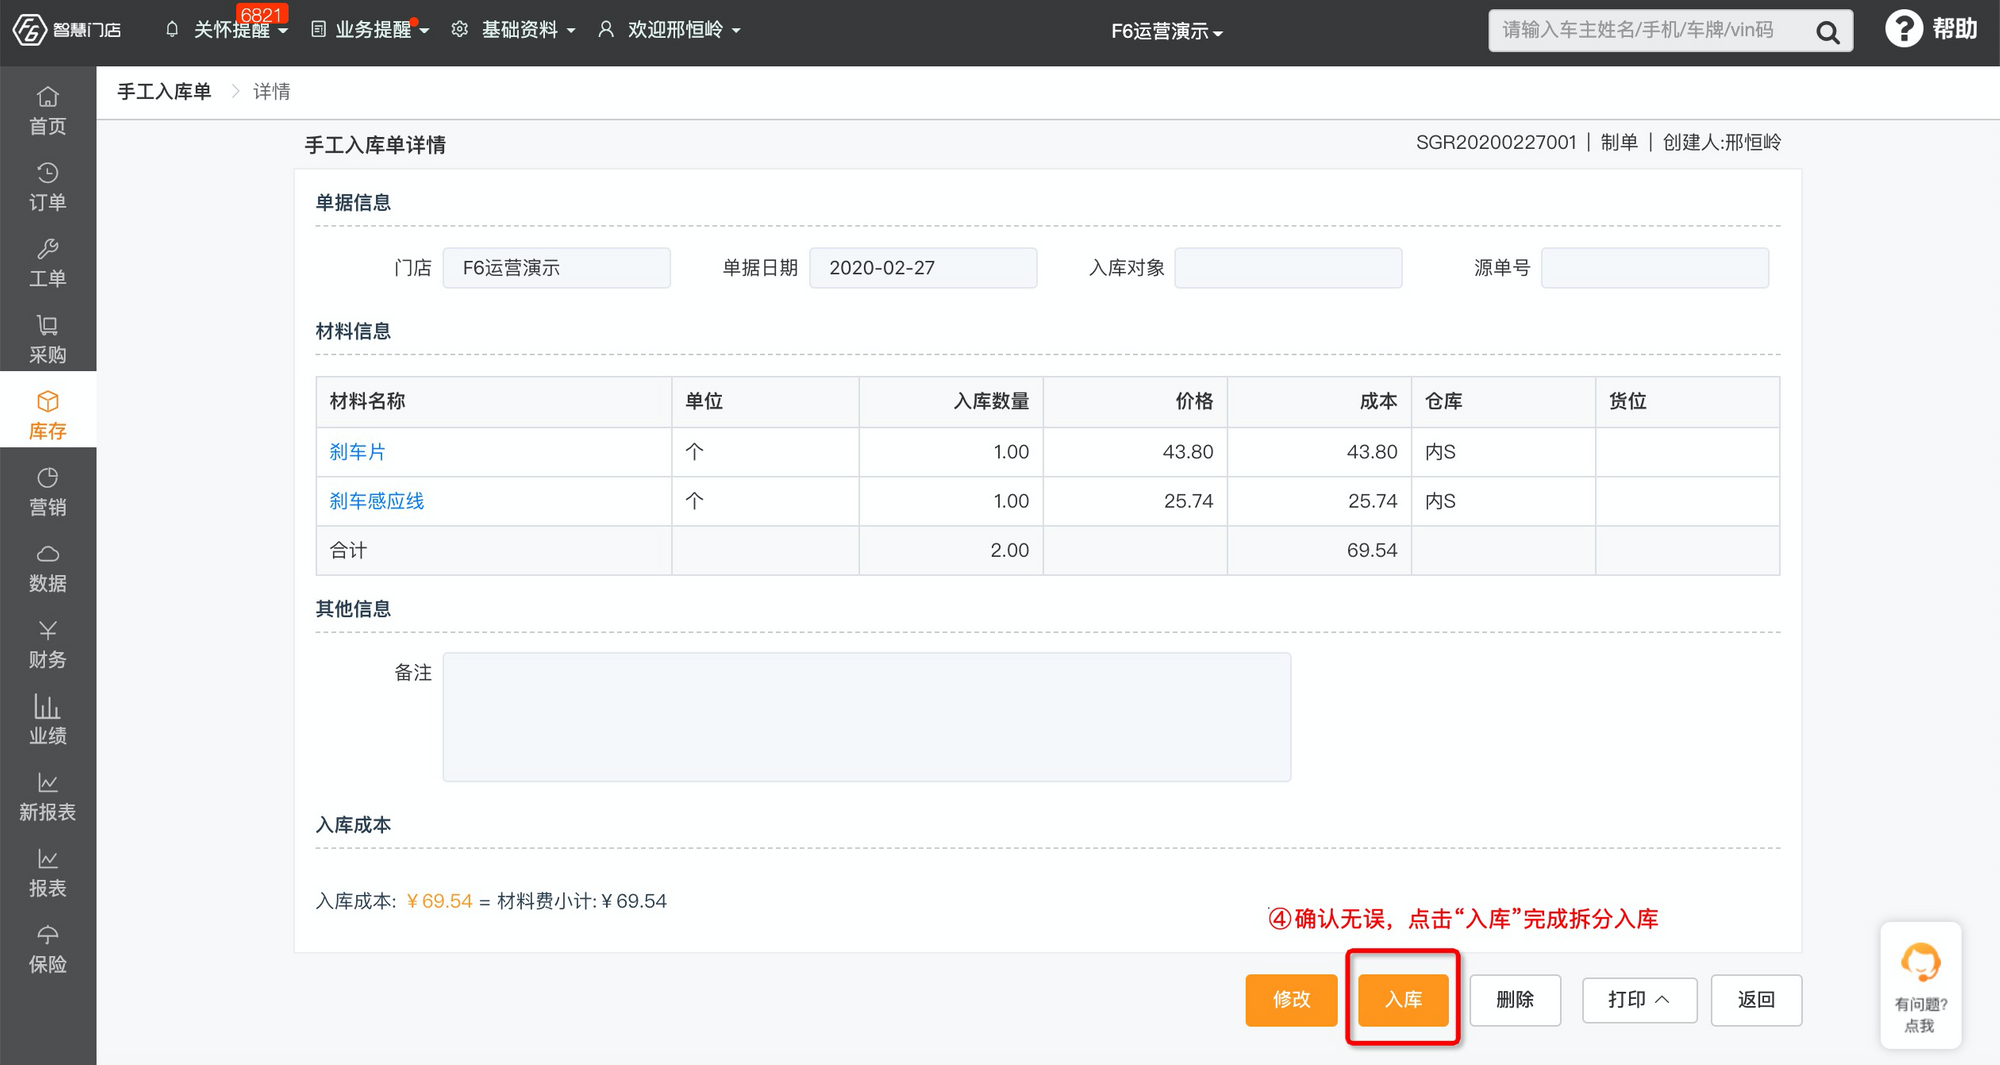
Task: Click the 合计 total row label
Action: pos(348,550)
